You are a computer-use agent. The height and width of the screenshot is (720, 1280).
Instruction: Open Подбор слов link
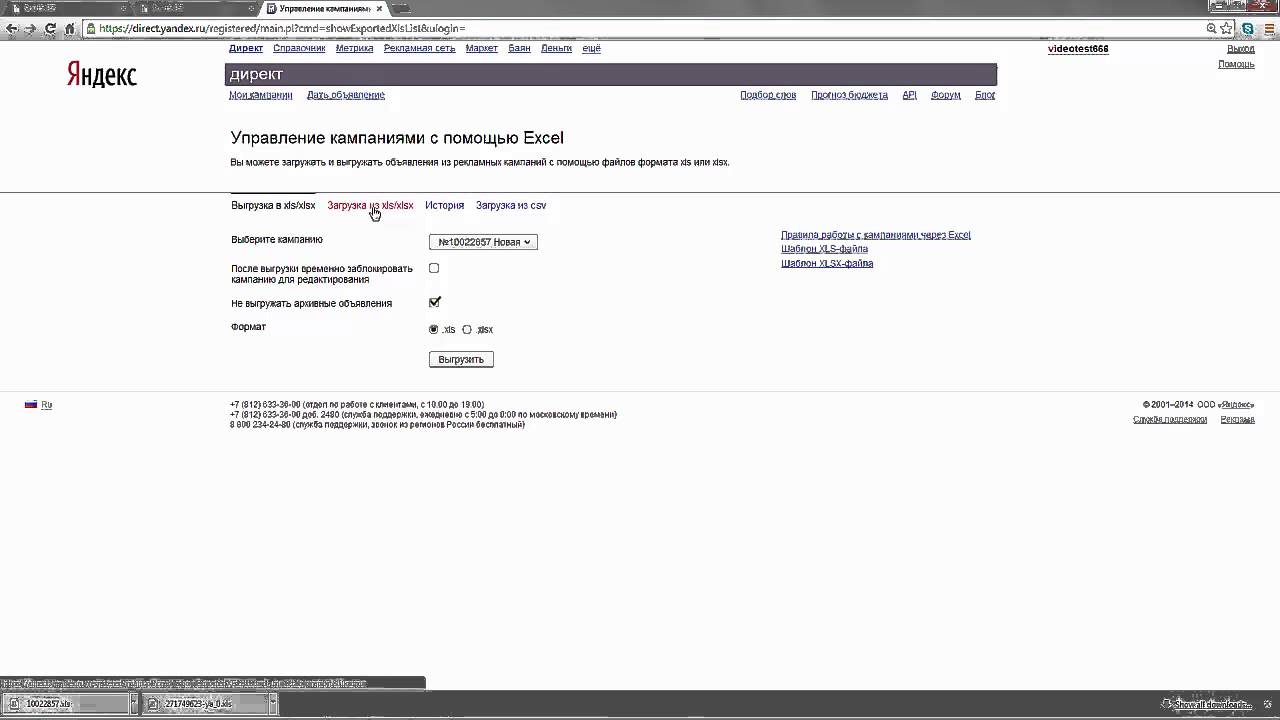click(x=768, y=95)
